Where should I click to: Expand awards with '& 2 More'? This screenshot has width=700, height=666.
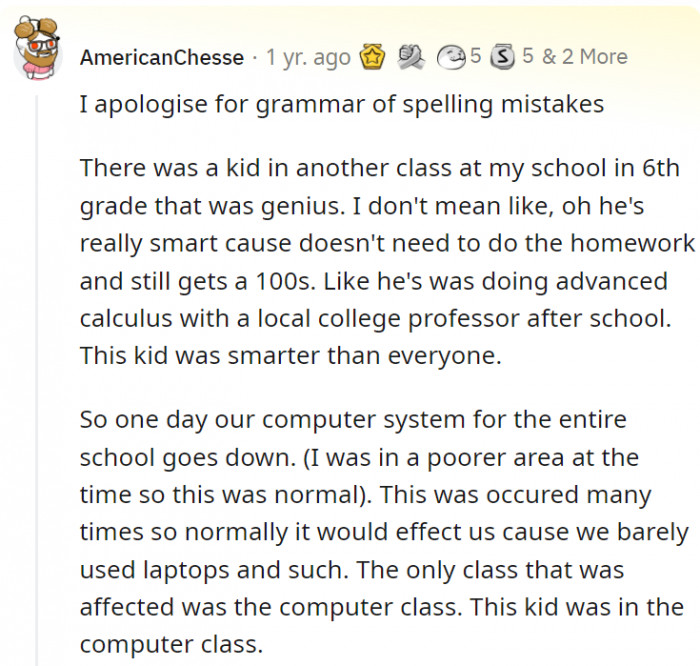(585, 57)
